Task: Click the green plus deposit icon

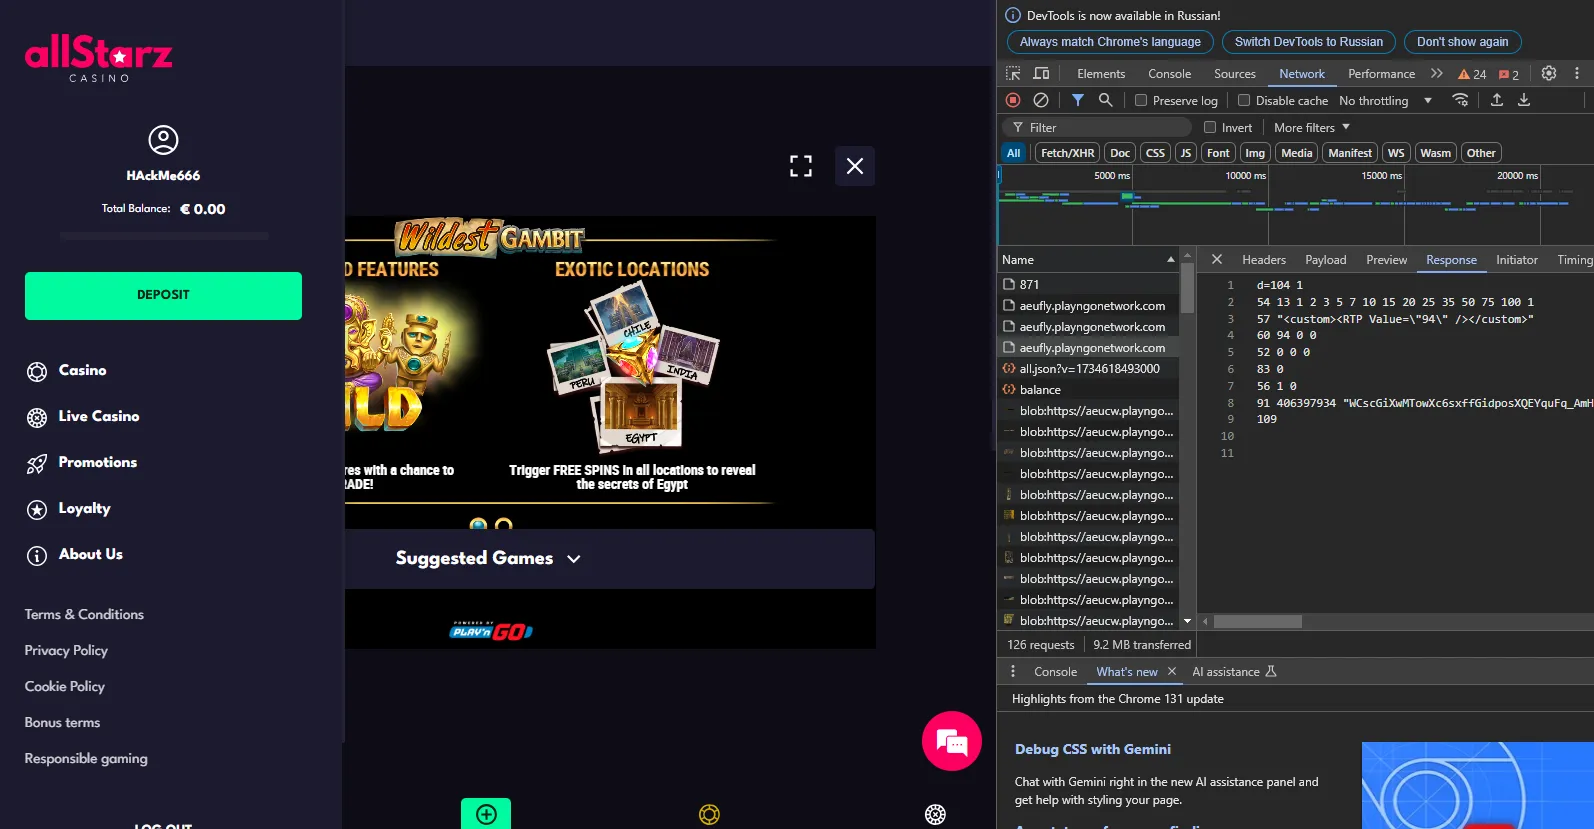Action: coord(486,814)
